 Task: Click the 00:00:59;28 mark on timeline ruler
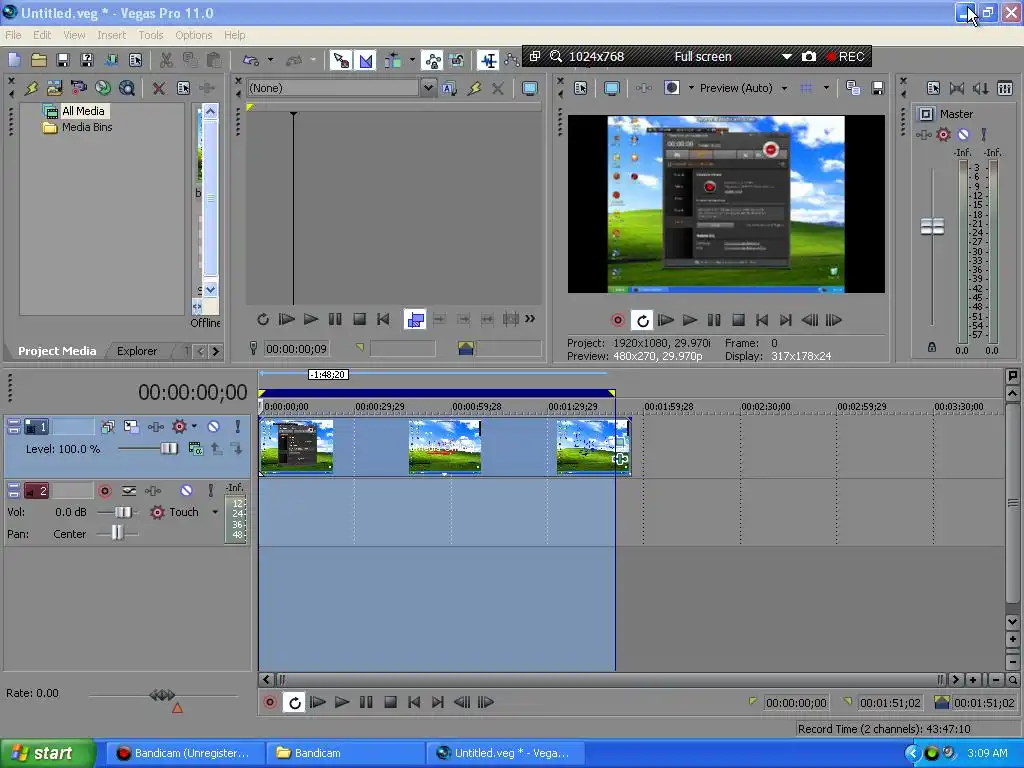[x=477, y=406]
